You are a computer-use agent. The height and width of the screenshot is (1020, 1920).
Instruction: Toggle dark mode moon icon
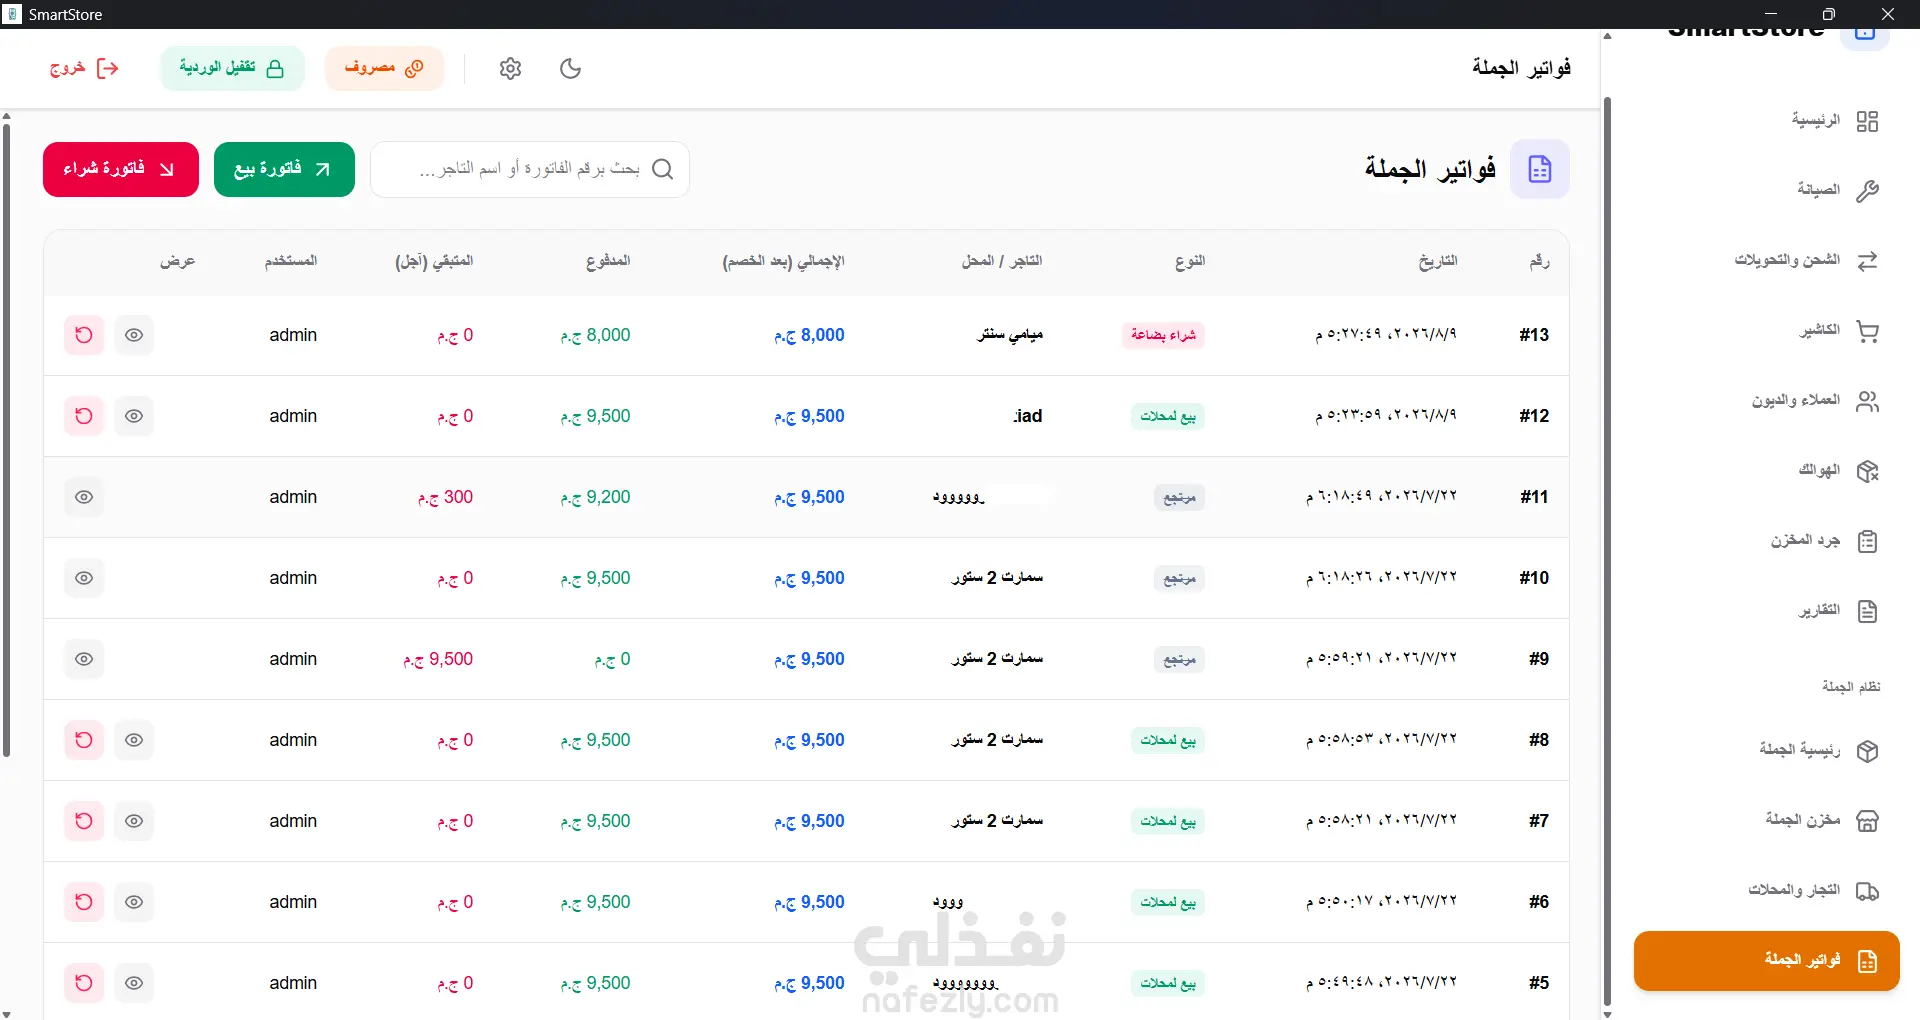[x=571, y=68]
